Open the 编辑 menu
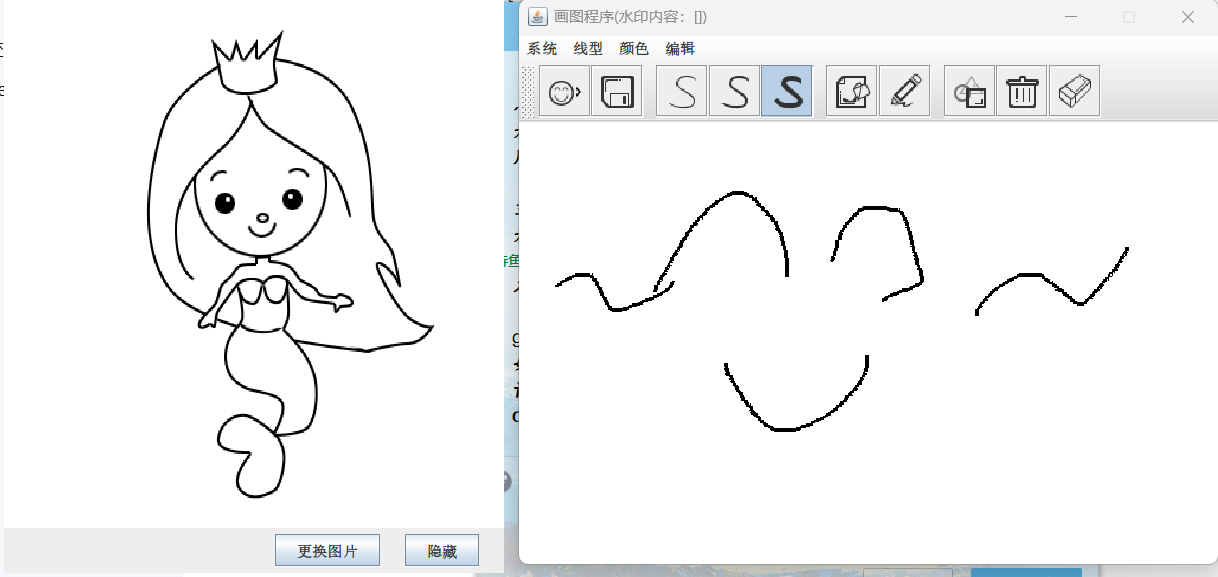Screen dimensions: 1218x577 [x=680, y=48]
